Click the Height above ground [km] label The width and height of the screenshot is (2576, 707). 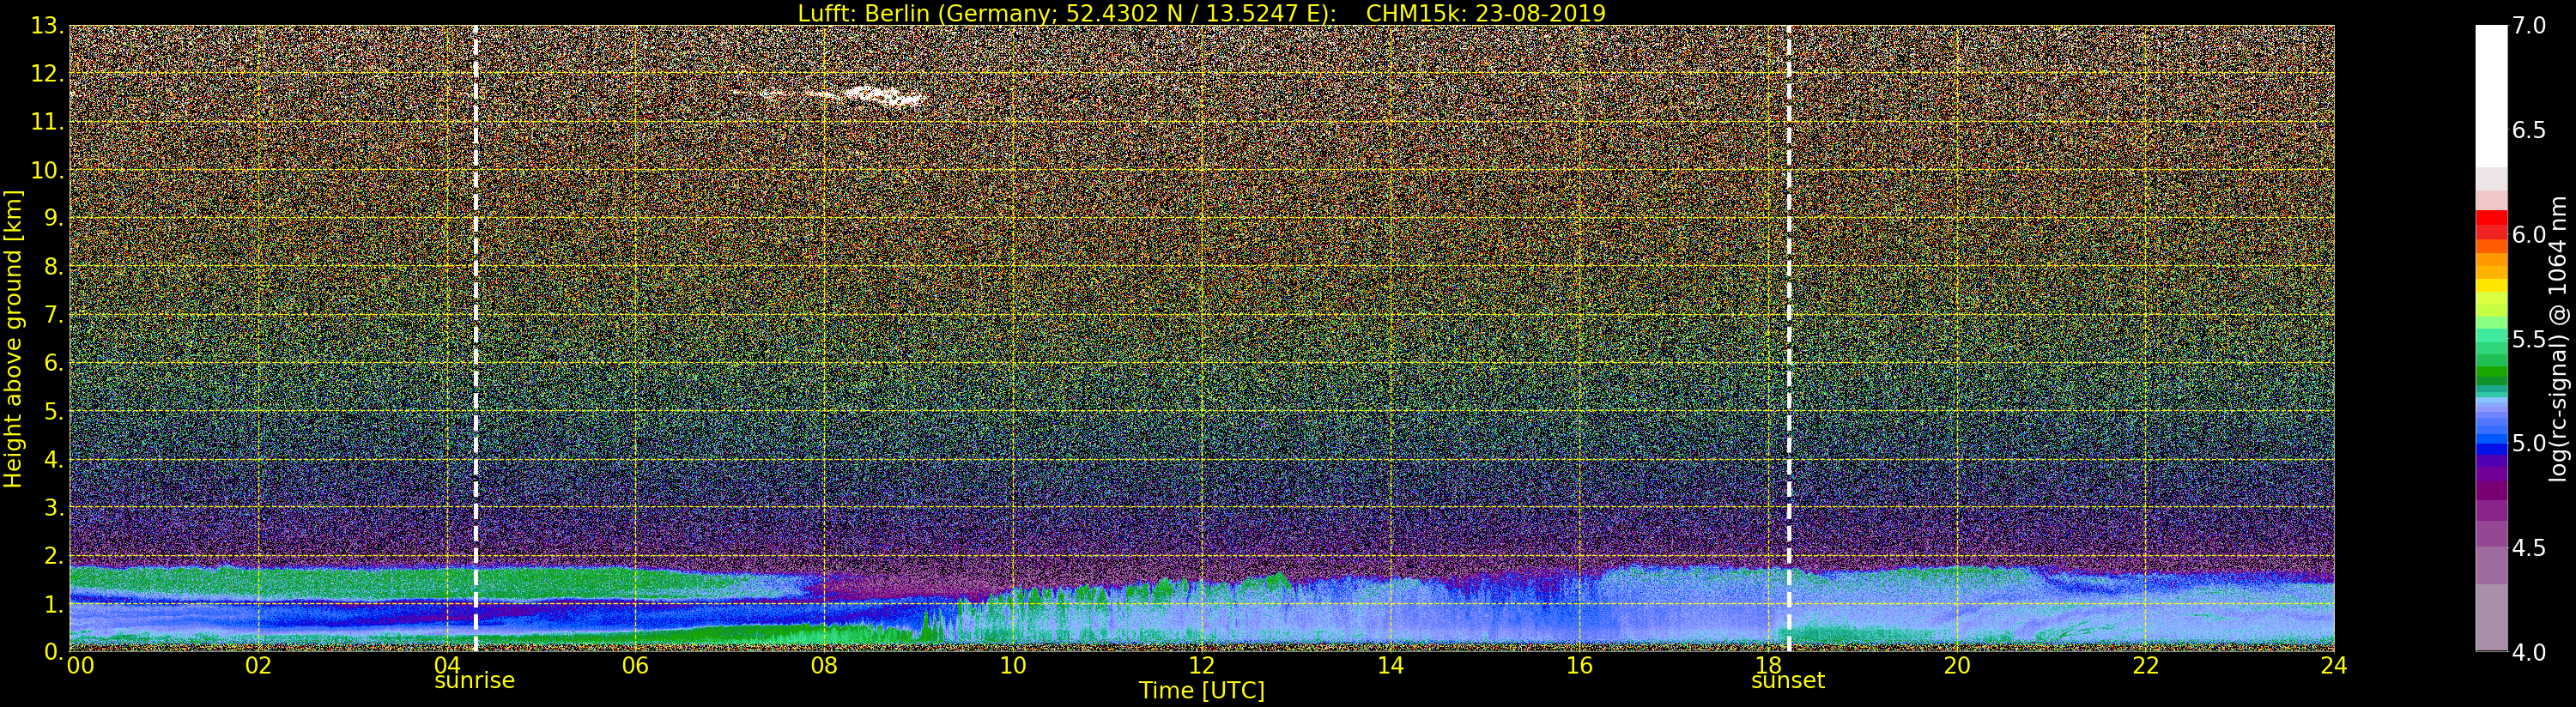click(13, 338)
